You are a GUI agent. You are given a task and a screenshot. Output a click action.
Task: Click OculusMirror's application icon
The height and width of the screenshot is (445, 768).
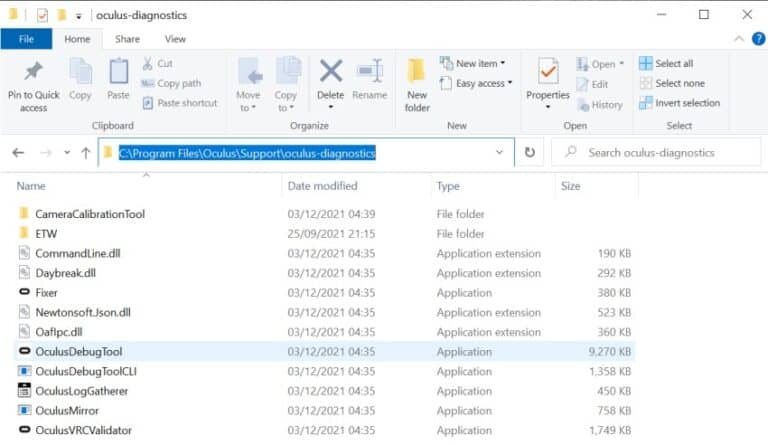(24, 410)
